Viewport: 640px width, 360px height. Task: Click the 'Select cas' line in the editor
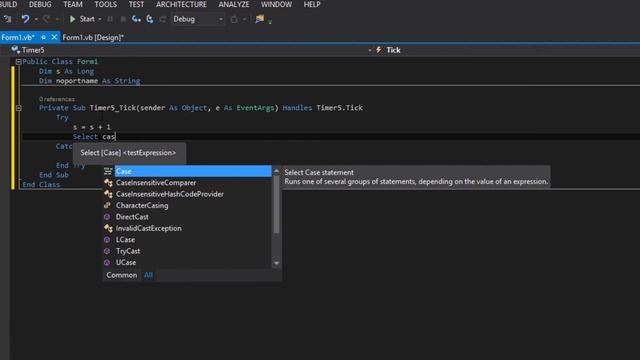point(94,136)
